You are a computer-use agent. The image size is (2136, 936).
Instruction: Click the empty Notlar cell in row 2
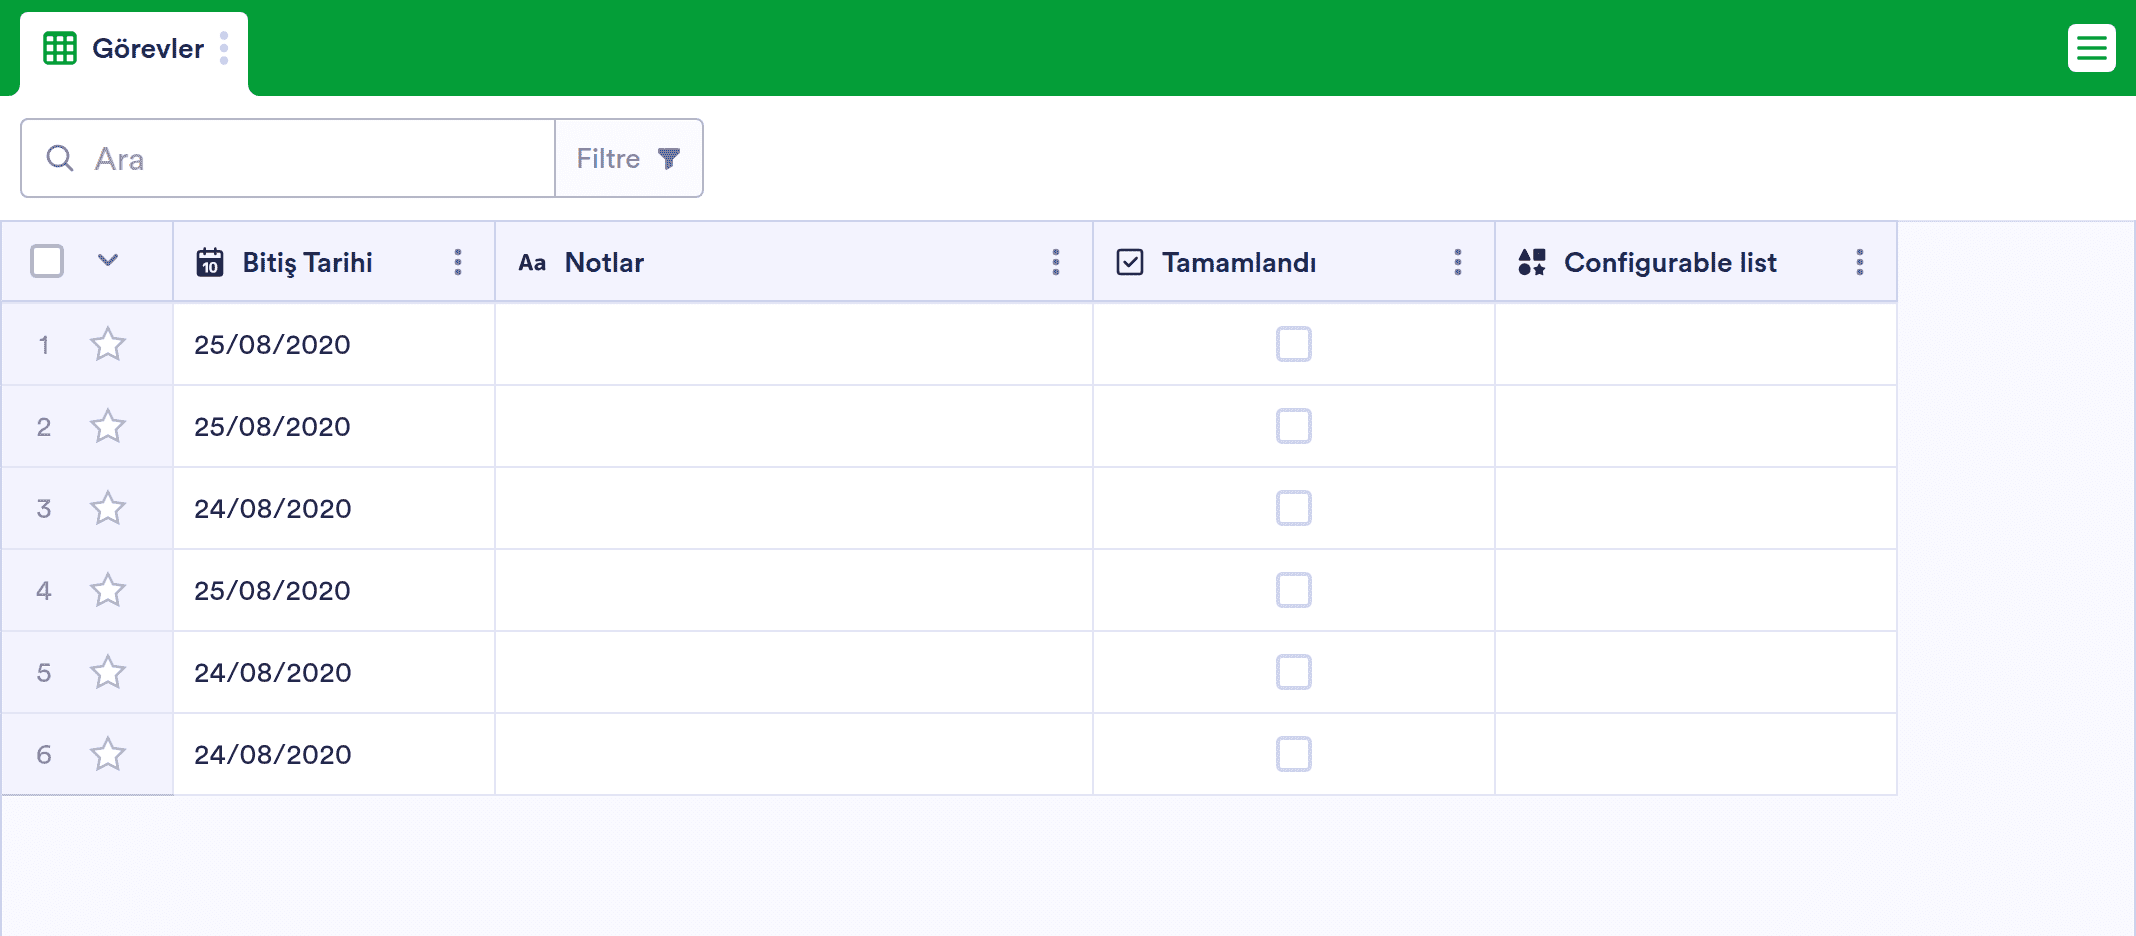pyautogui.click(x=793, y=426)
